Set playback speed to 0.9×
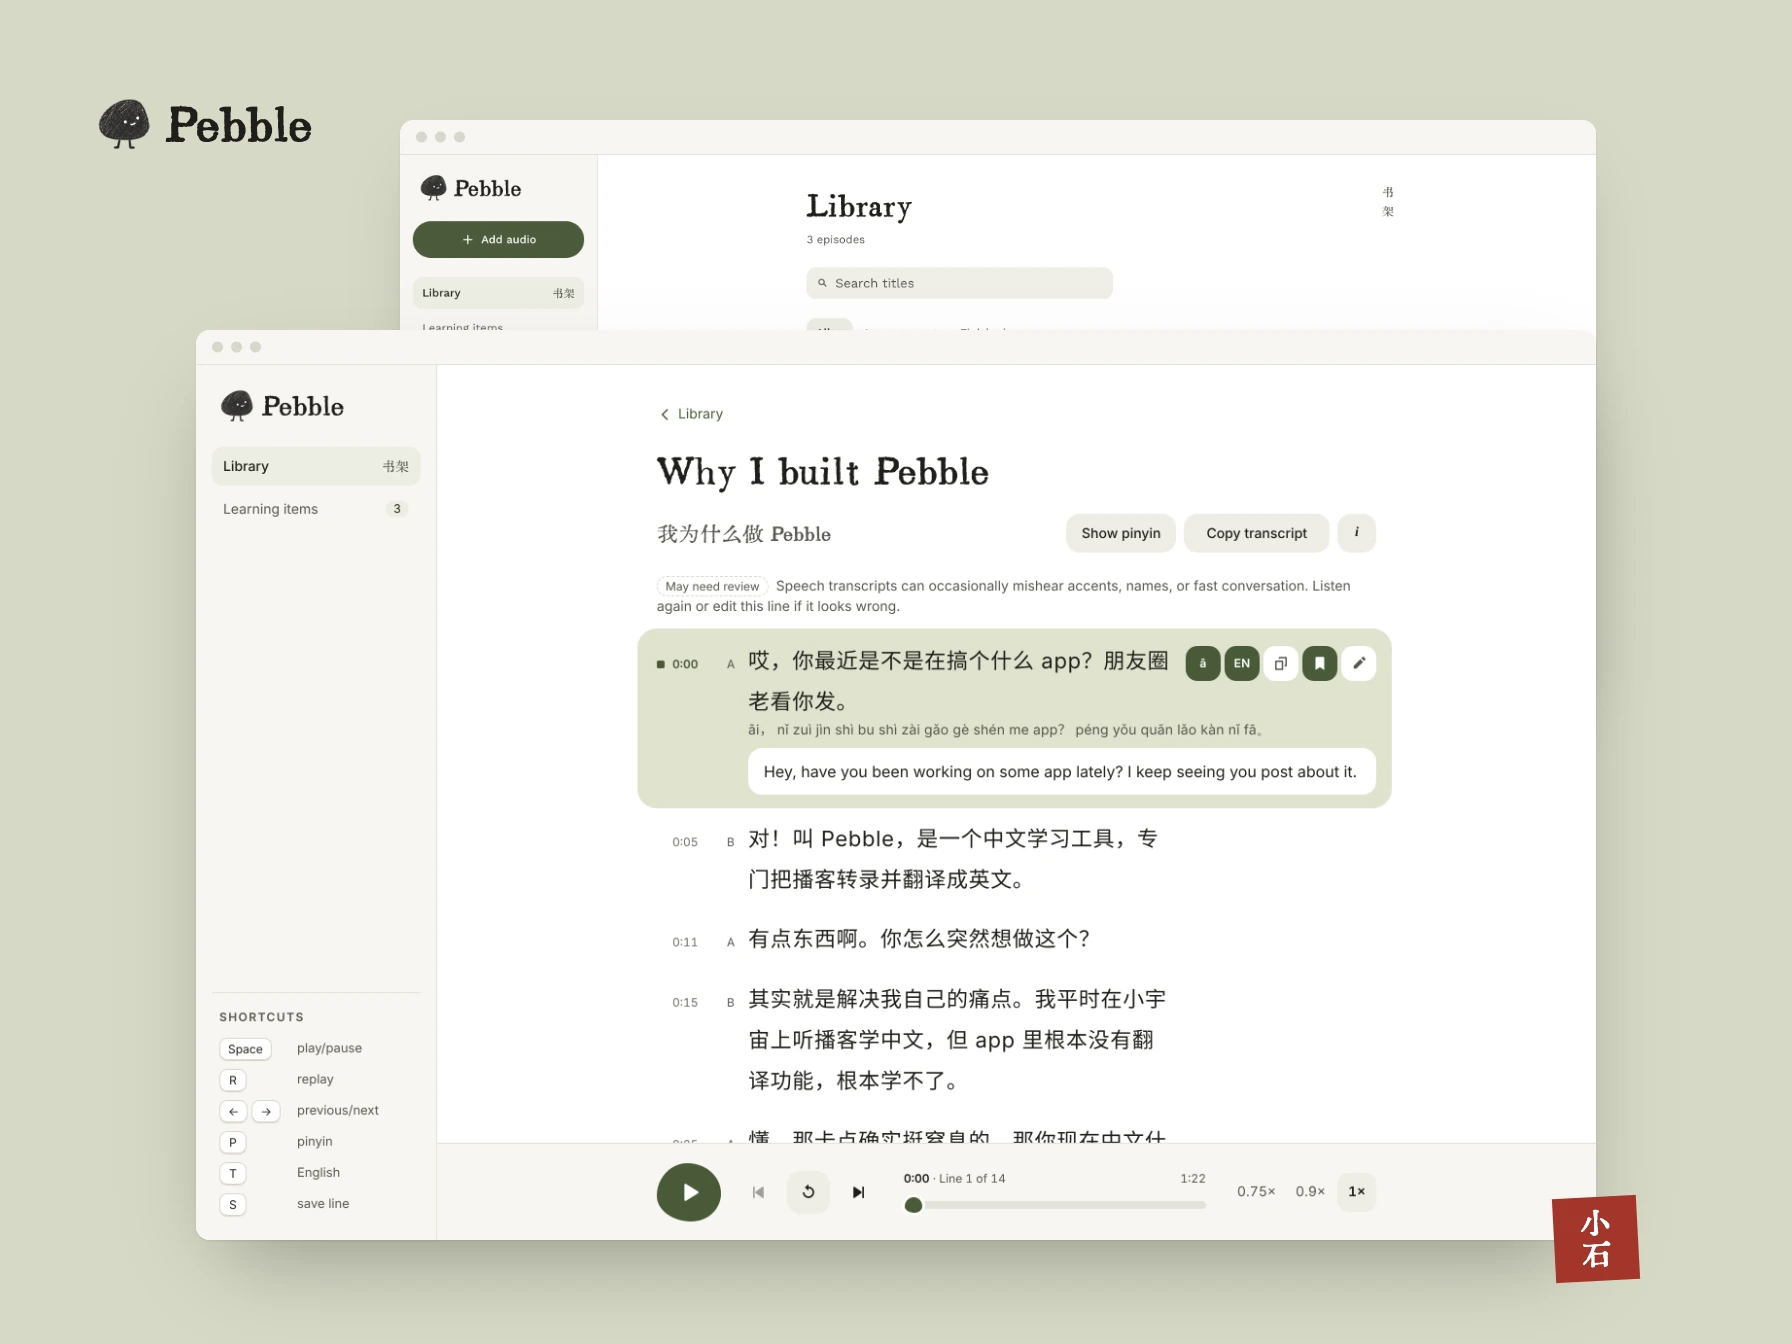The width and height of the screenshot is (1792, 1344). click(x=1310, y=1191)
